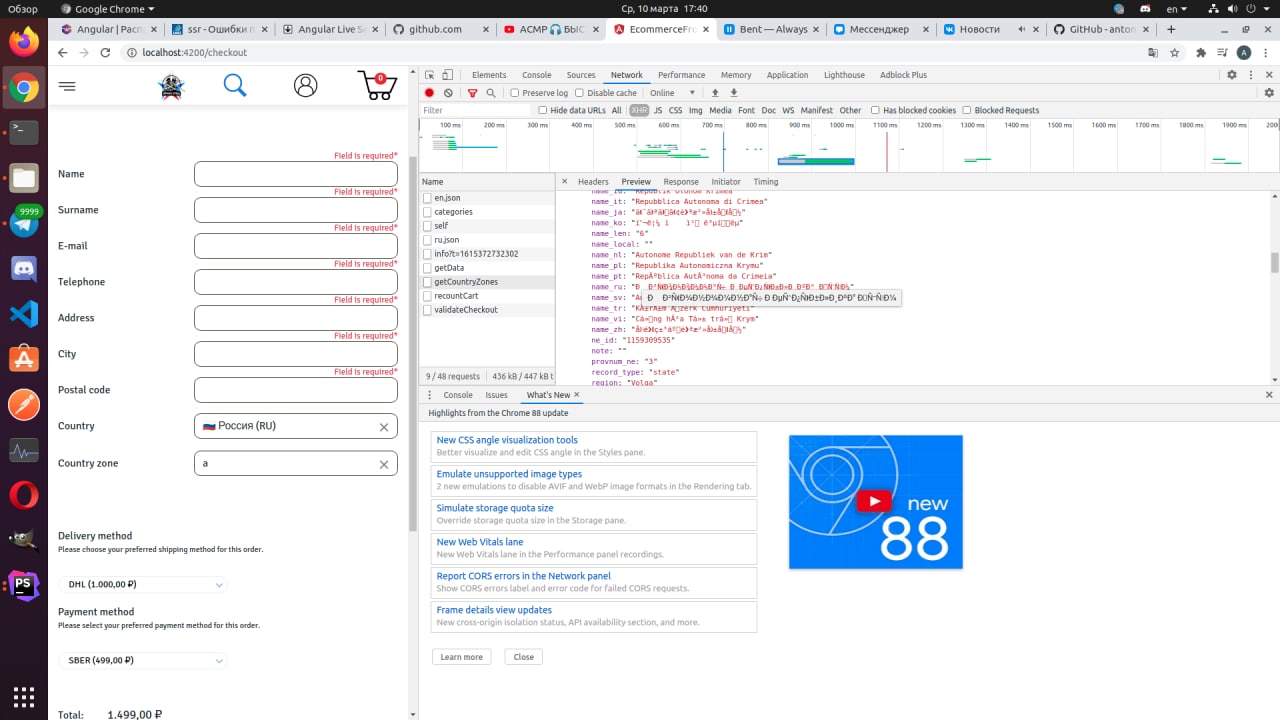Screen dimensions: 1280x720
Task: Reload the page in Chrome
Action: 105,52
